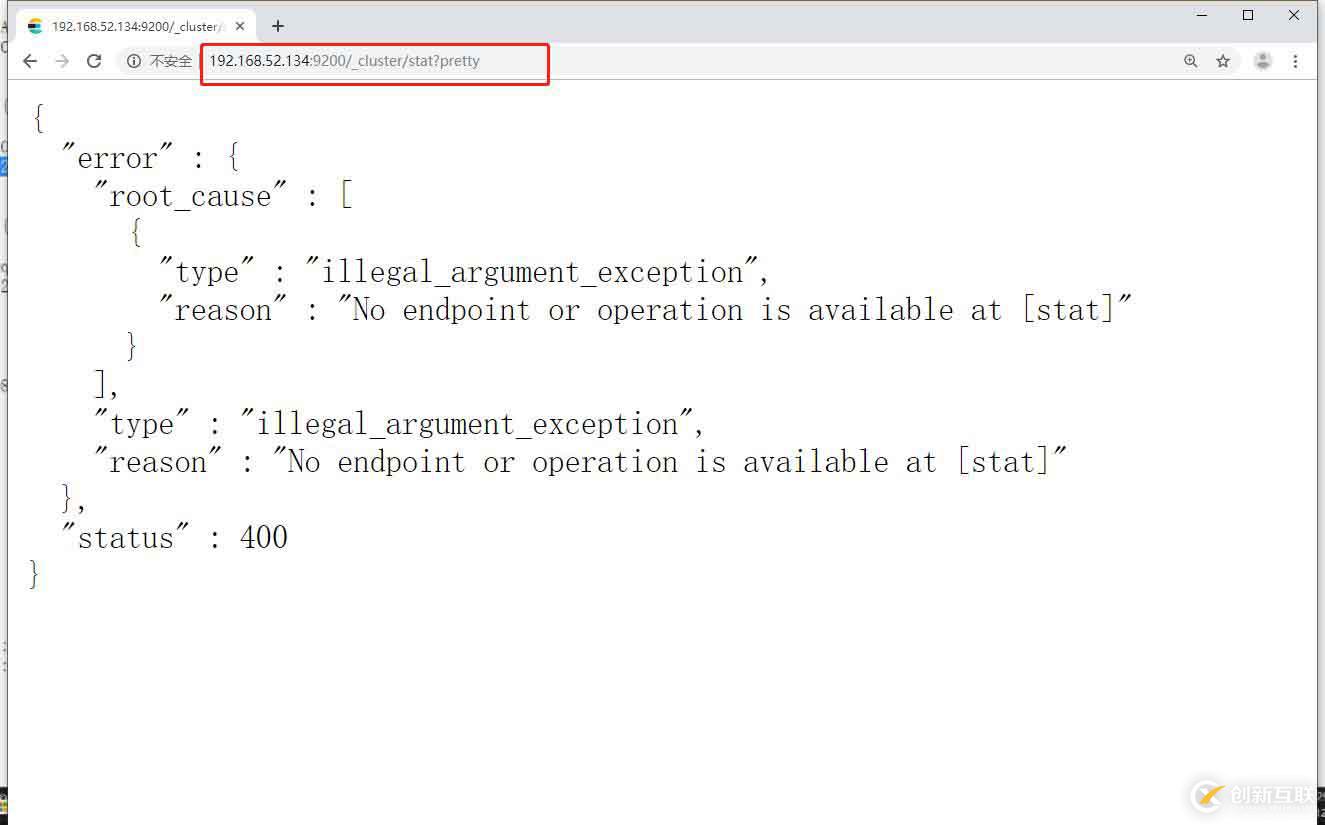Go back to the previous page
The width and height of the screenshot is (1325, 825).
click(30, 61)
